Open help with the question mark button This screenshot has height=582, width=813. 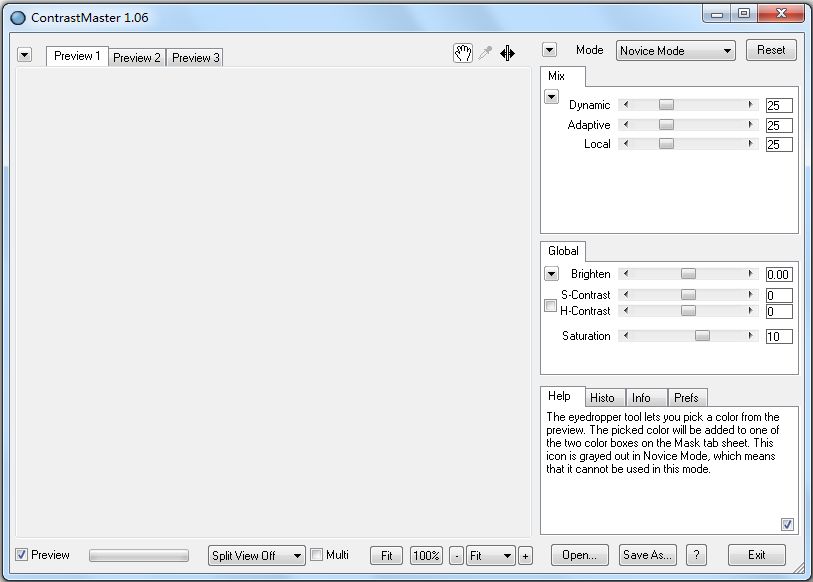point(696,555)
